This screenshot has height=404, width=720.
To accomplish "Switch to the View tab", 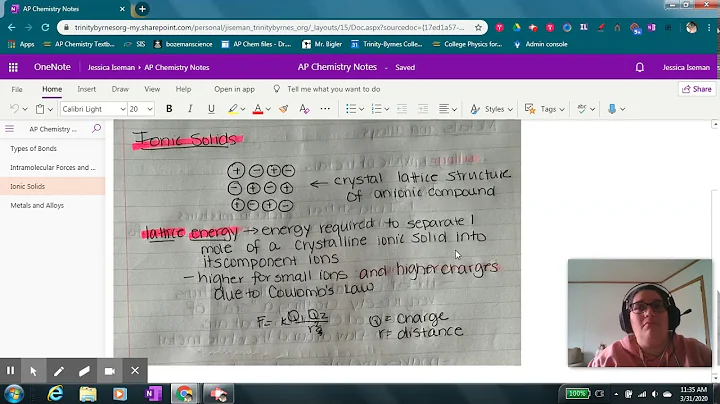I will [152, 89].
